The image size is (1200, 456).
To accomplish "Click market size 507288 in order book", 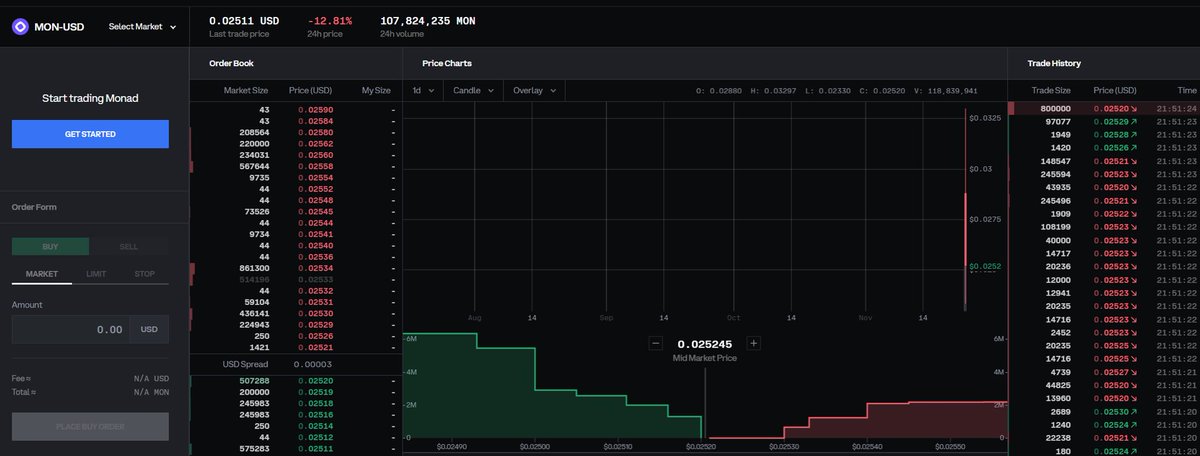I will click(x=254, y=381).
